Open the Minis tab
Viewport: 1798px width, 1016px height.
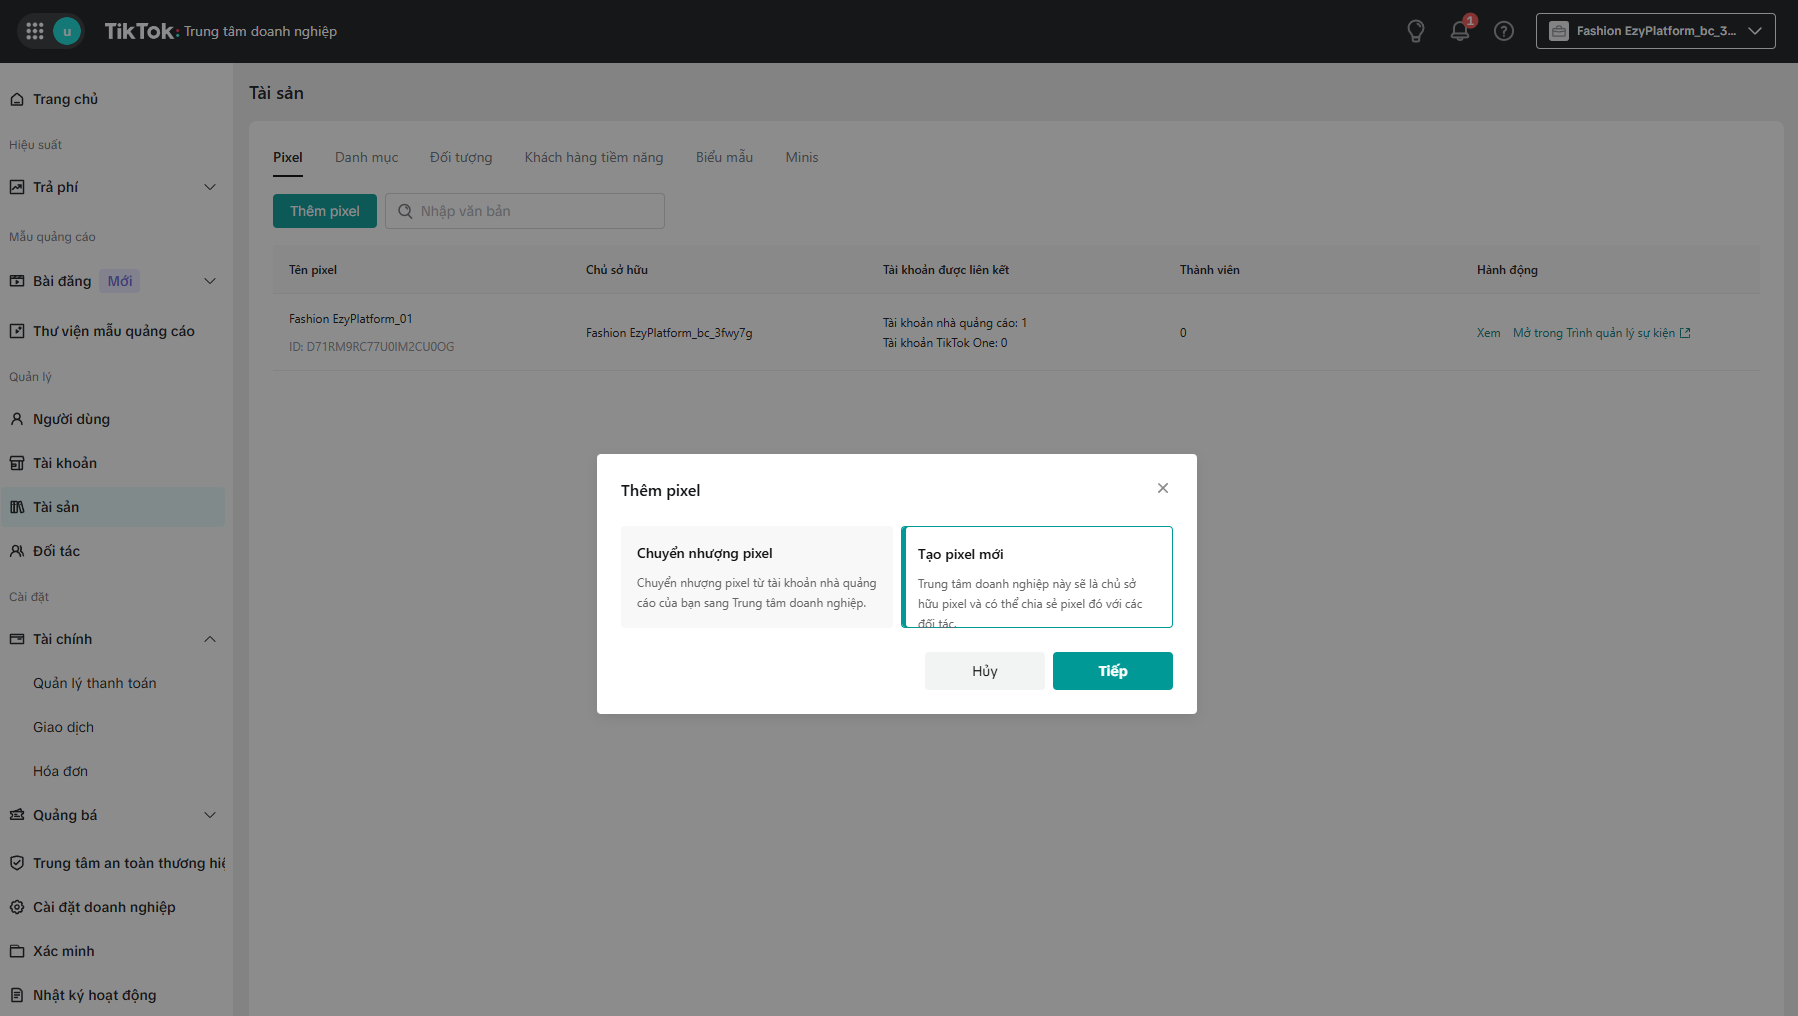[x=802, y=157]
